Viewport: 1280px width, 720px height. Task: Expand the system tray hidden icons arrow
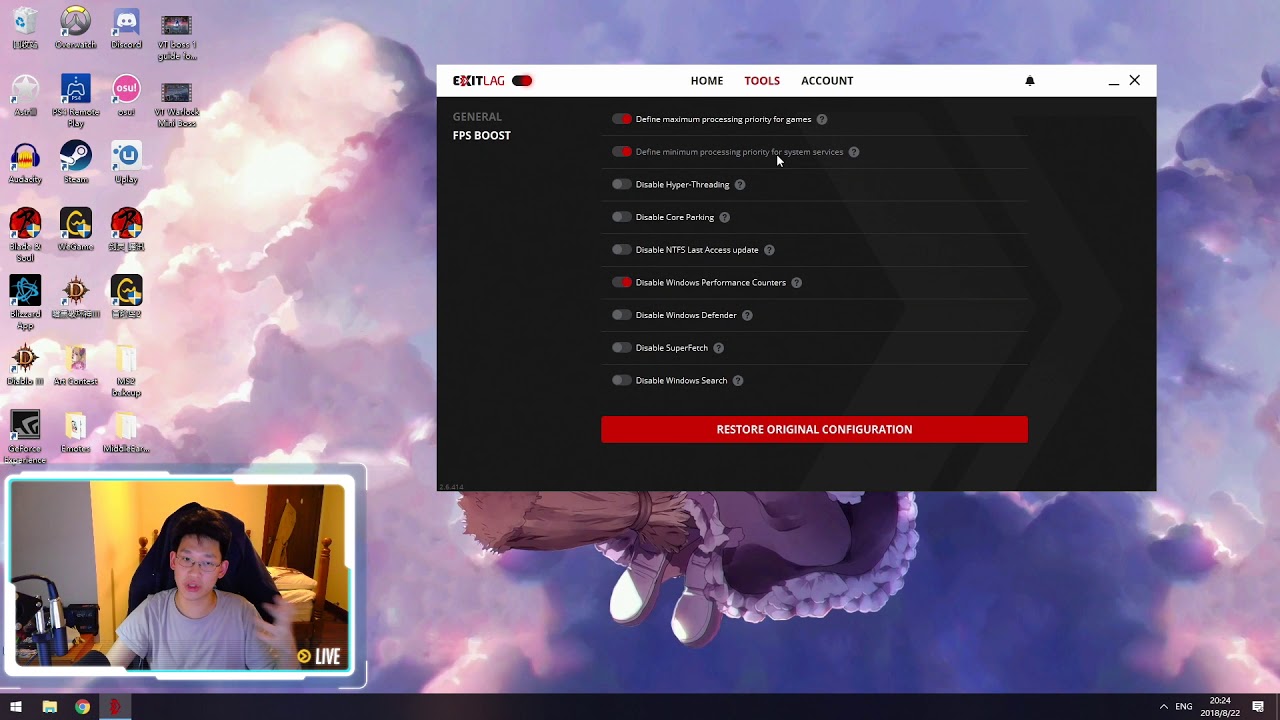1163,707
